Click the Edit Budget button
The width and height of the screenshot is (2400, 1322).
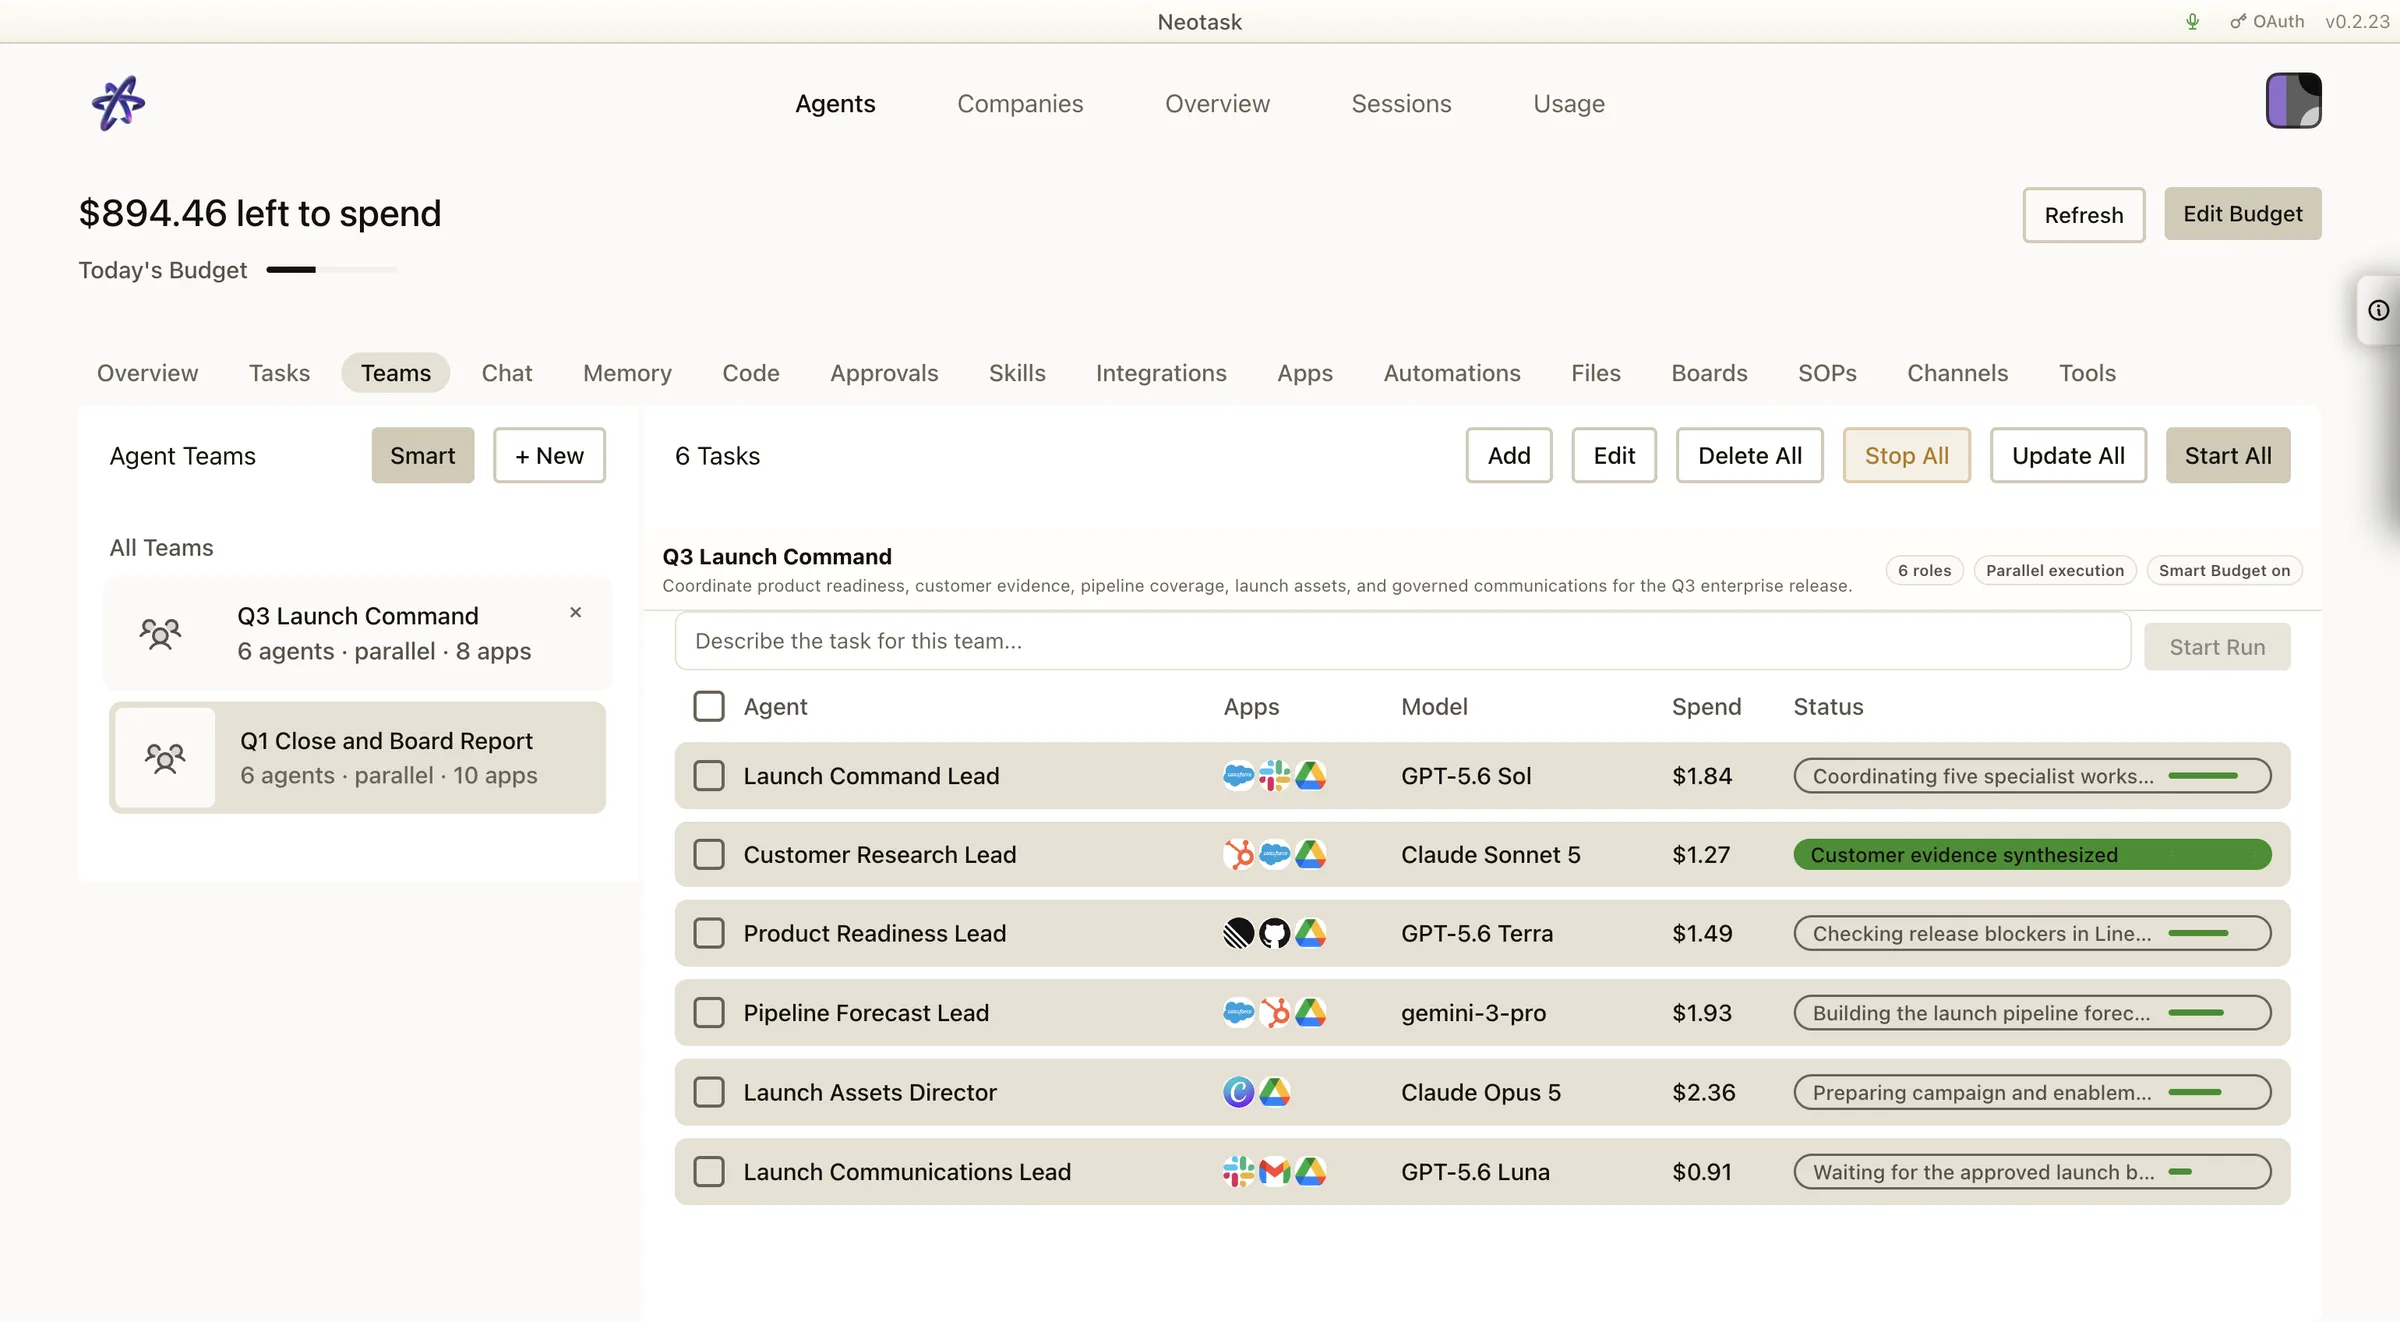click(x=2243, y=214)
